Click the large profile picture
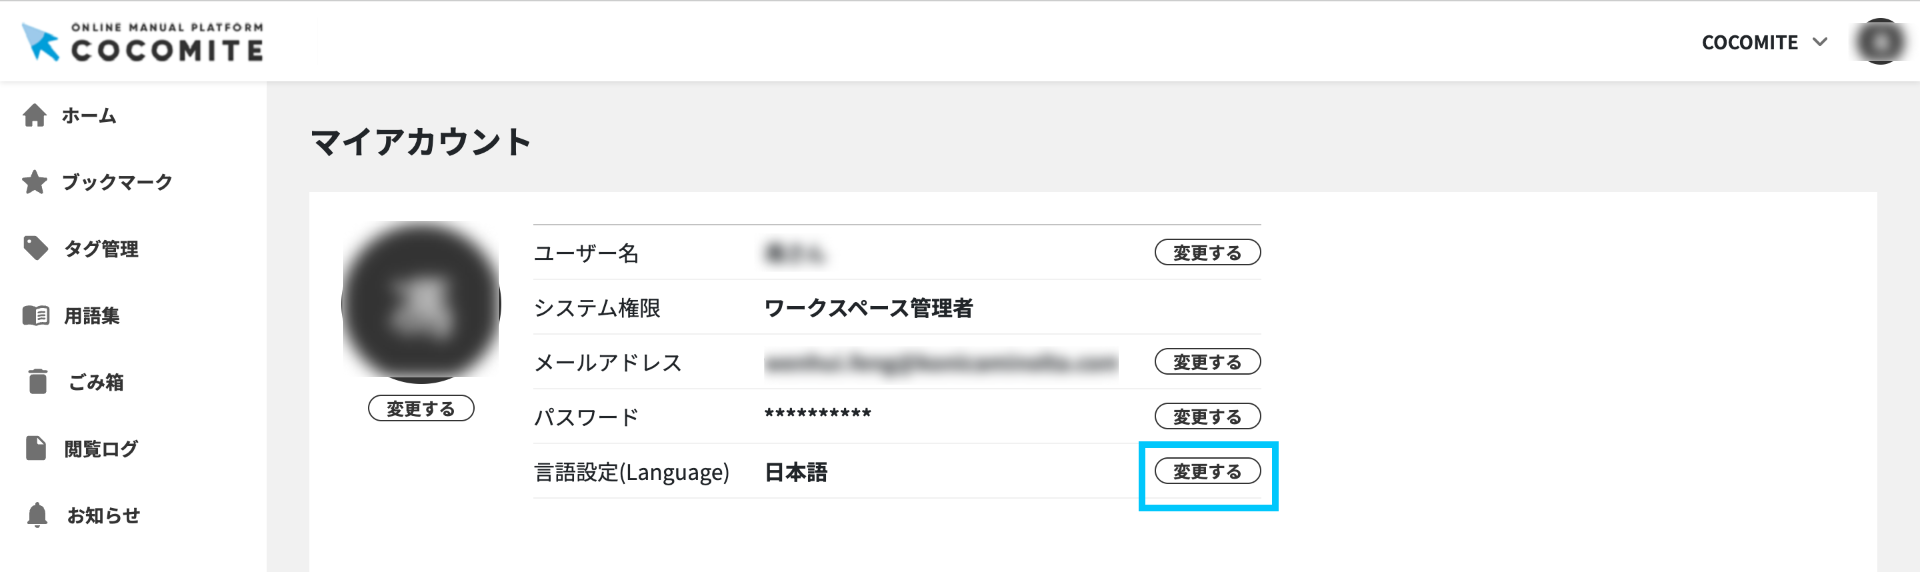 pos(421,302)
